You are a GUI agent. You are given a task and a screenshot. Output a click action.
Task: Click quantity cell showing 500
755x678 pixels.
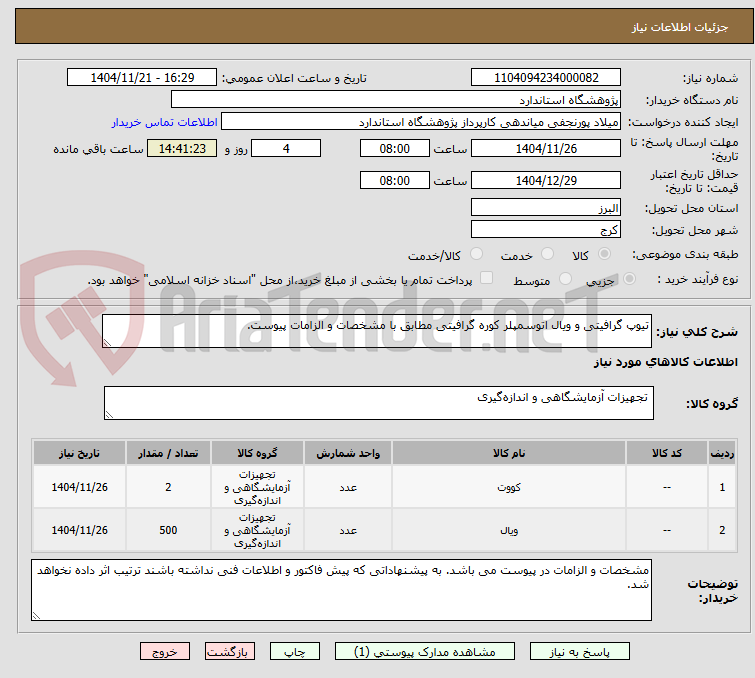pyautogui.click(x=168, y=530)
